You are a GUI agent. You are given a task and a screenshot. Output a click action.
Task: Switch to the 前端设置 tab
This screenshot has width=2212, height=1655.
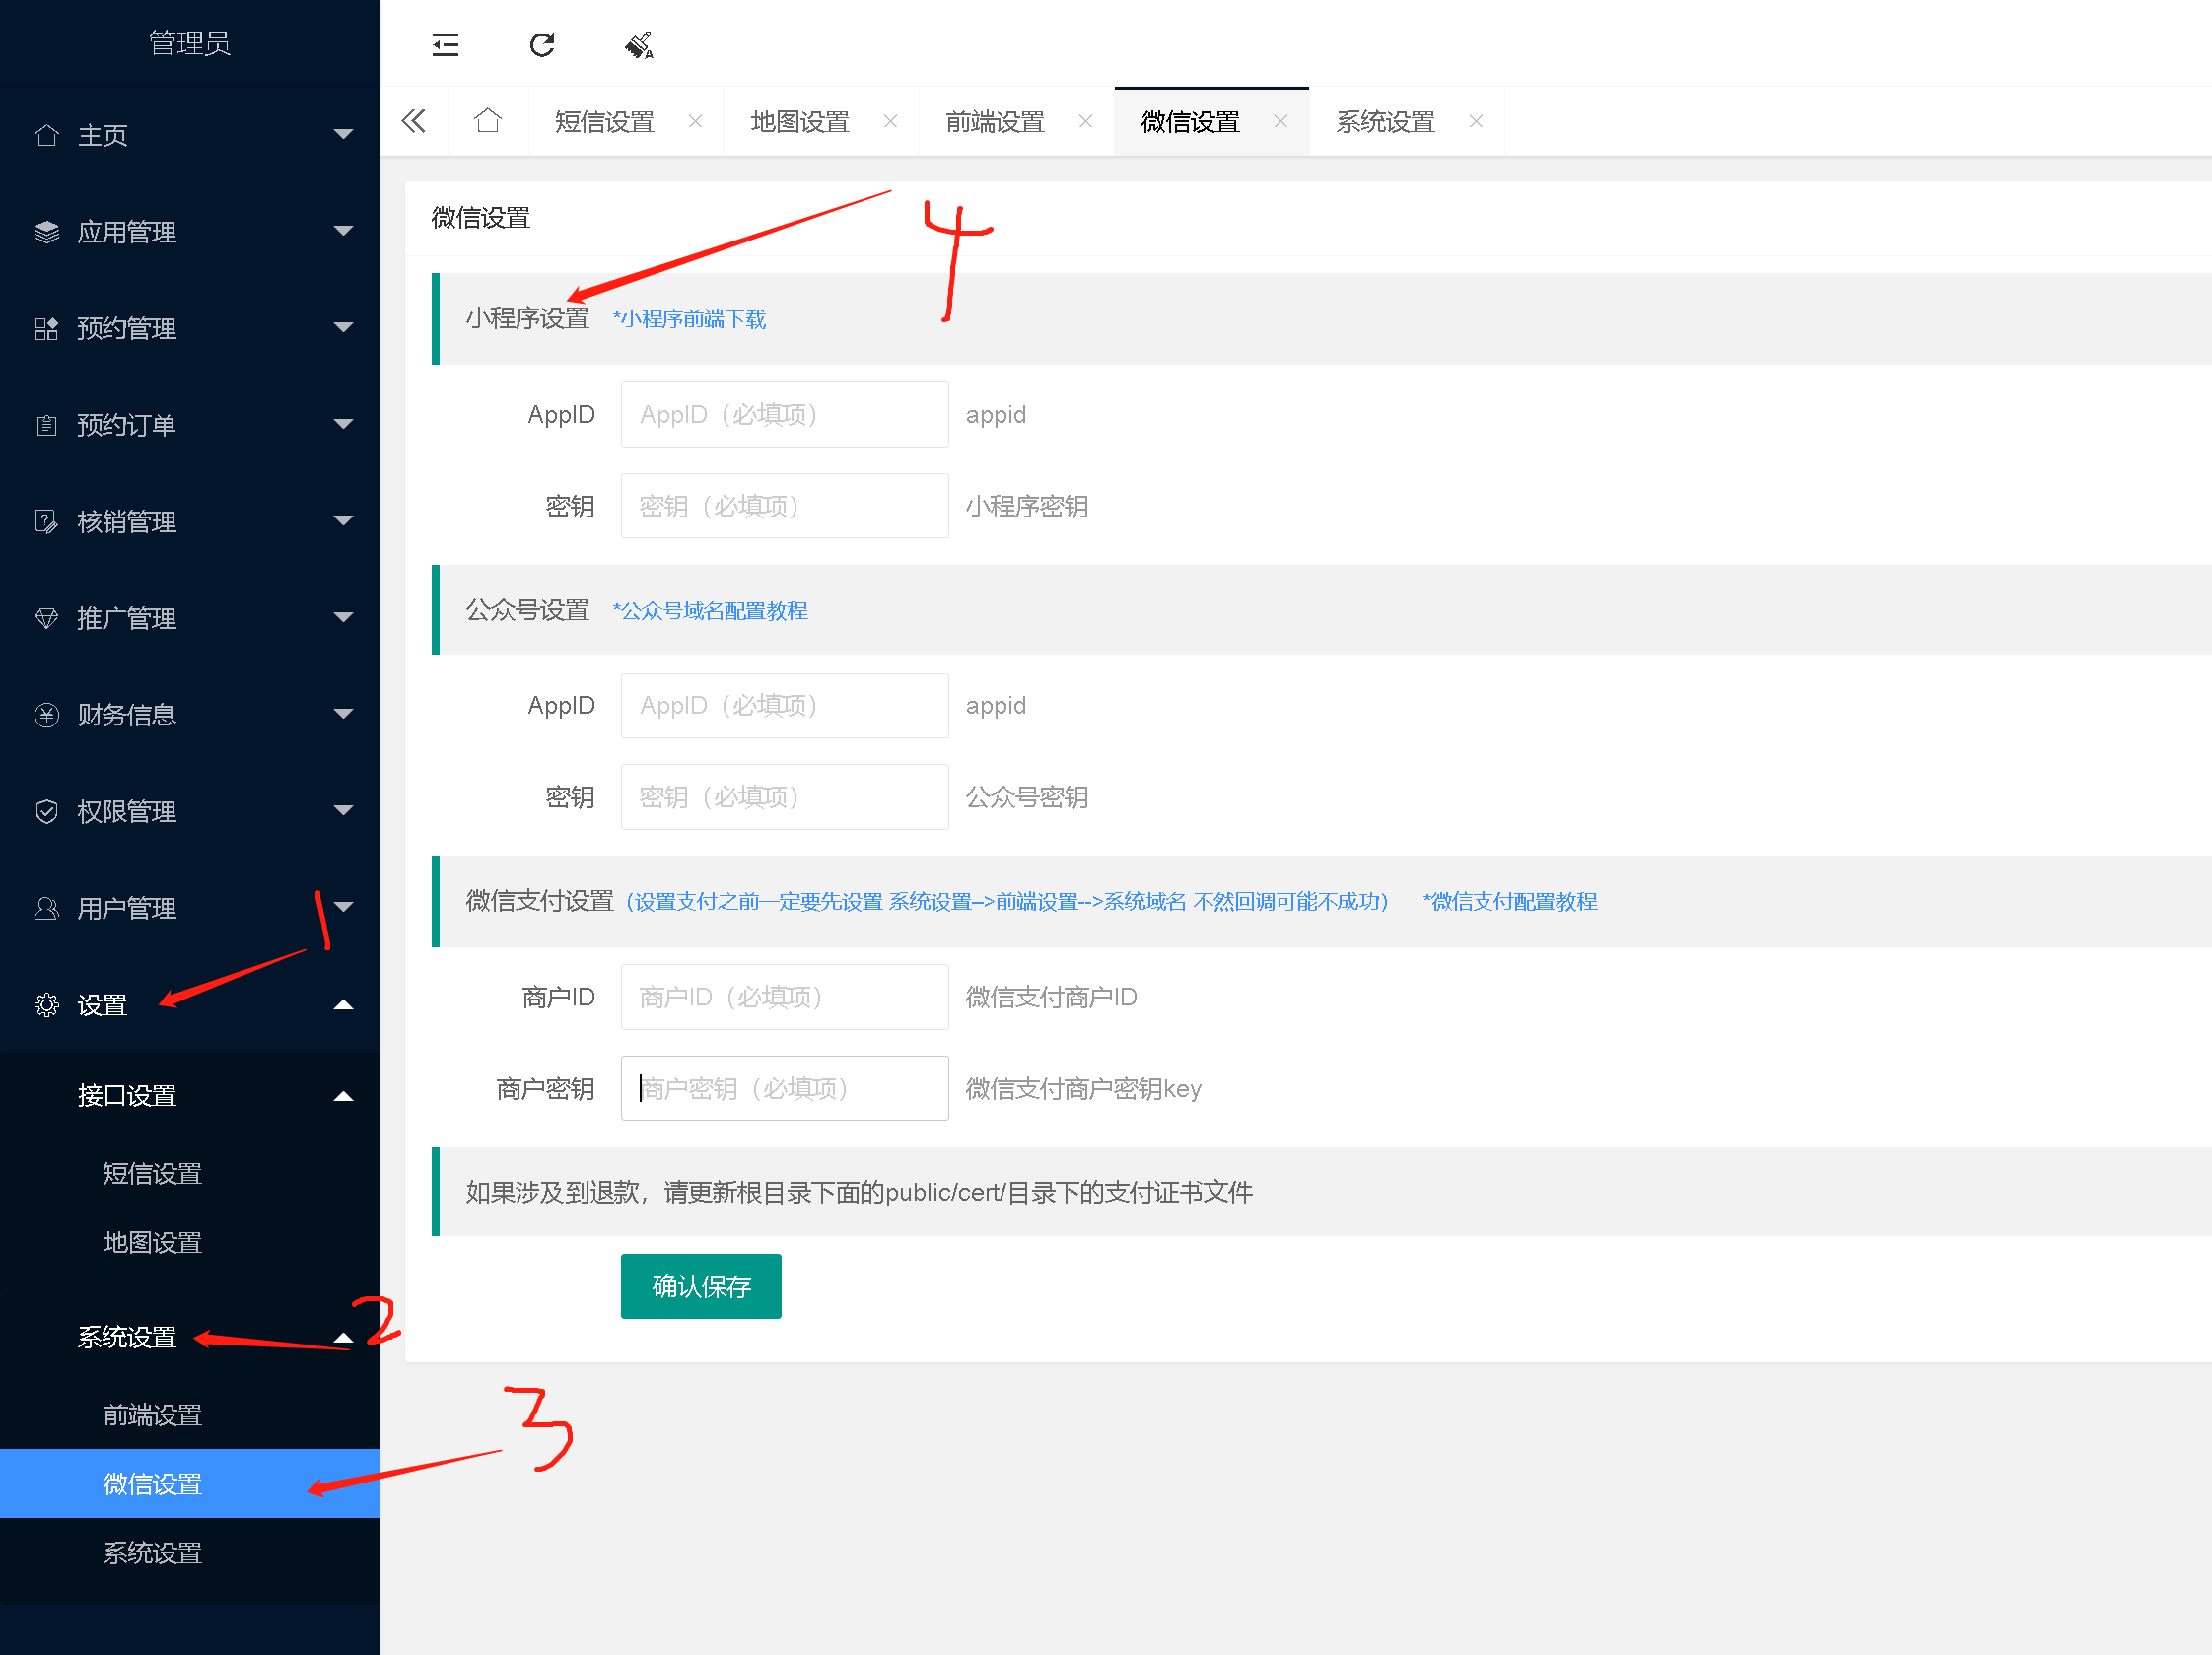coord(994,121)
